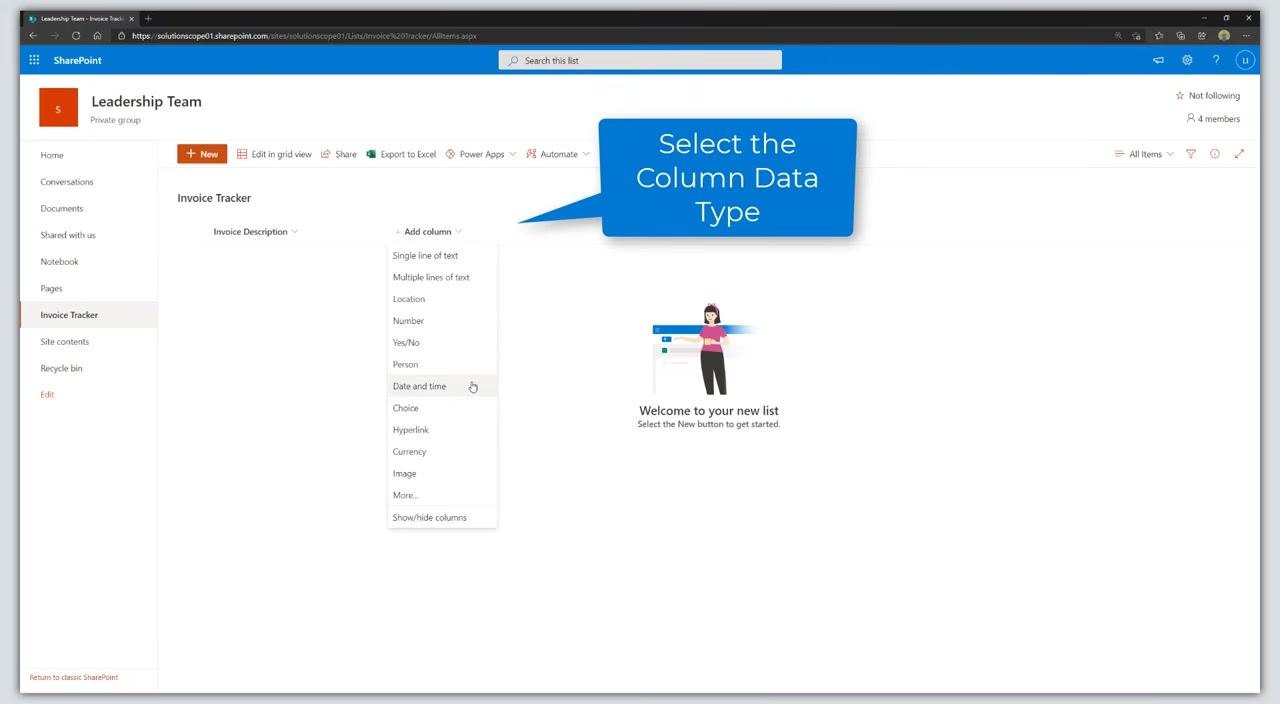Screen dimensions: 1280x704
Task: Click the New item button
Action: (x=202, y=154)
